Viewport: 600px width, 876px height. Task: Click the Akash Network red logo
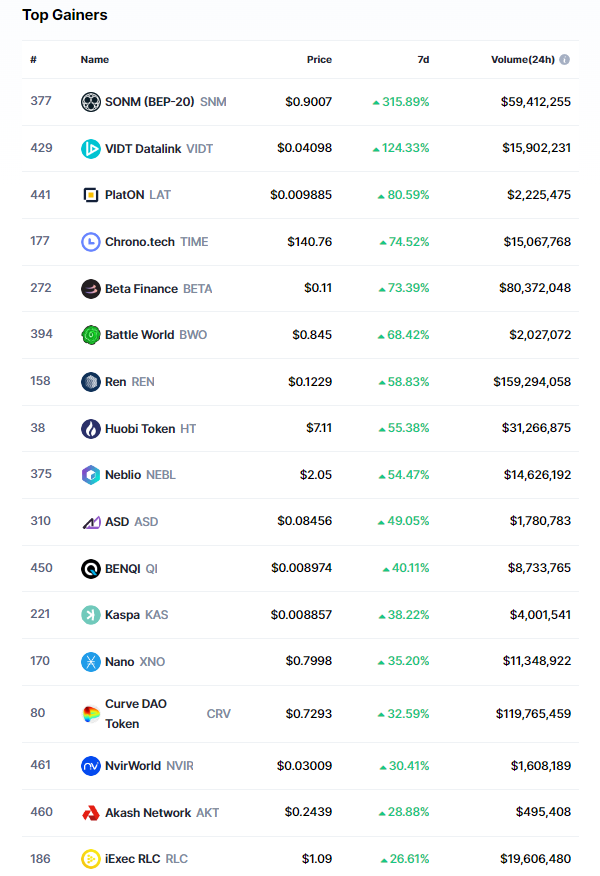(91, 813)
